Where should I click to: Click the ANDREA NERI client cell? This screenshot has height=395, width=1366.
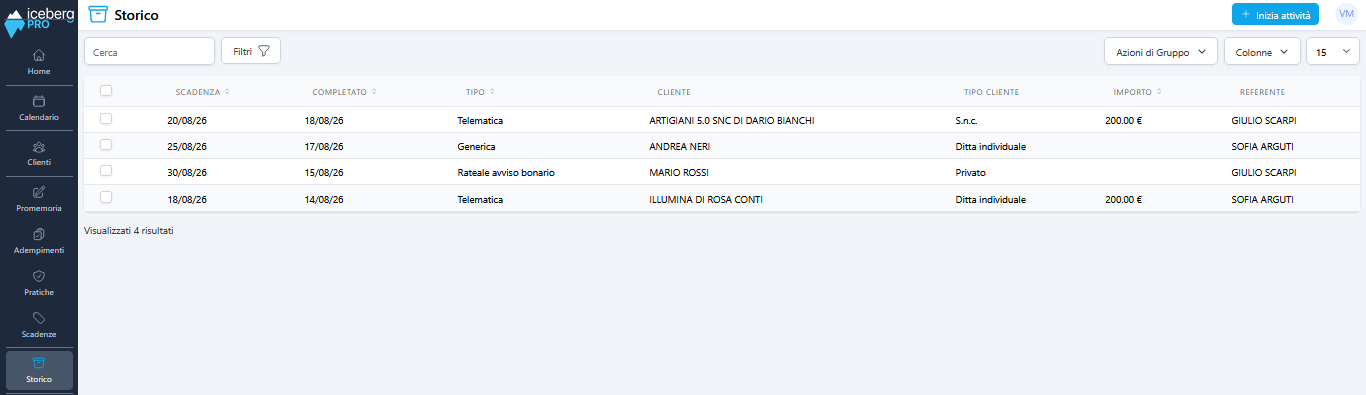point(680,146)
